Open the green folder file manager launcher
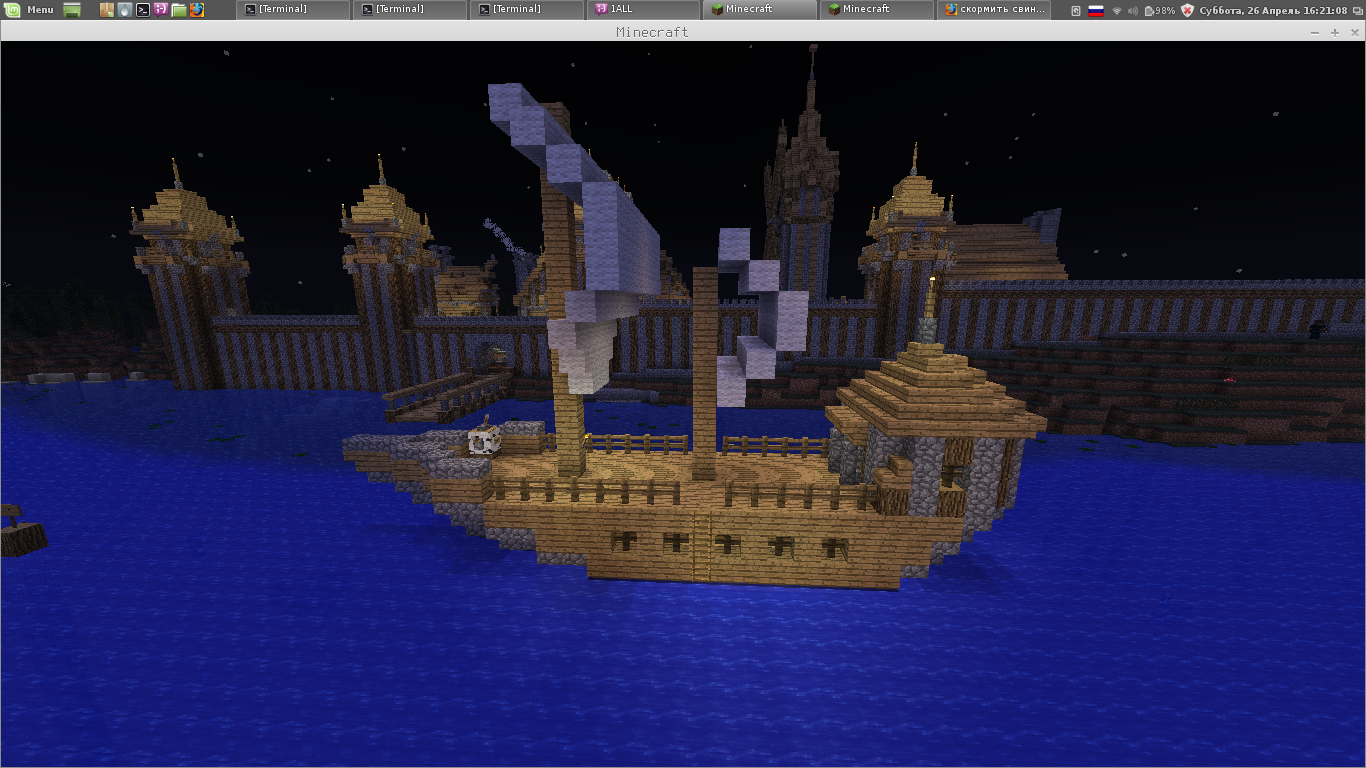Viewport: 1366px width, 768px height. pyautogui.click(x=179, y=9)
